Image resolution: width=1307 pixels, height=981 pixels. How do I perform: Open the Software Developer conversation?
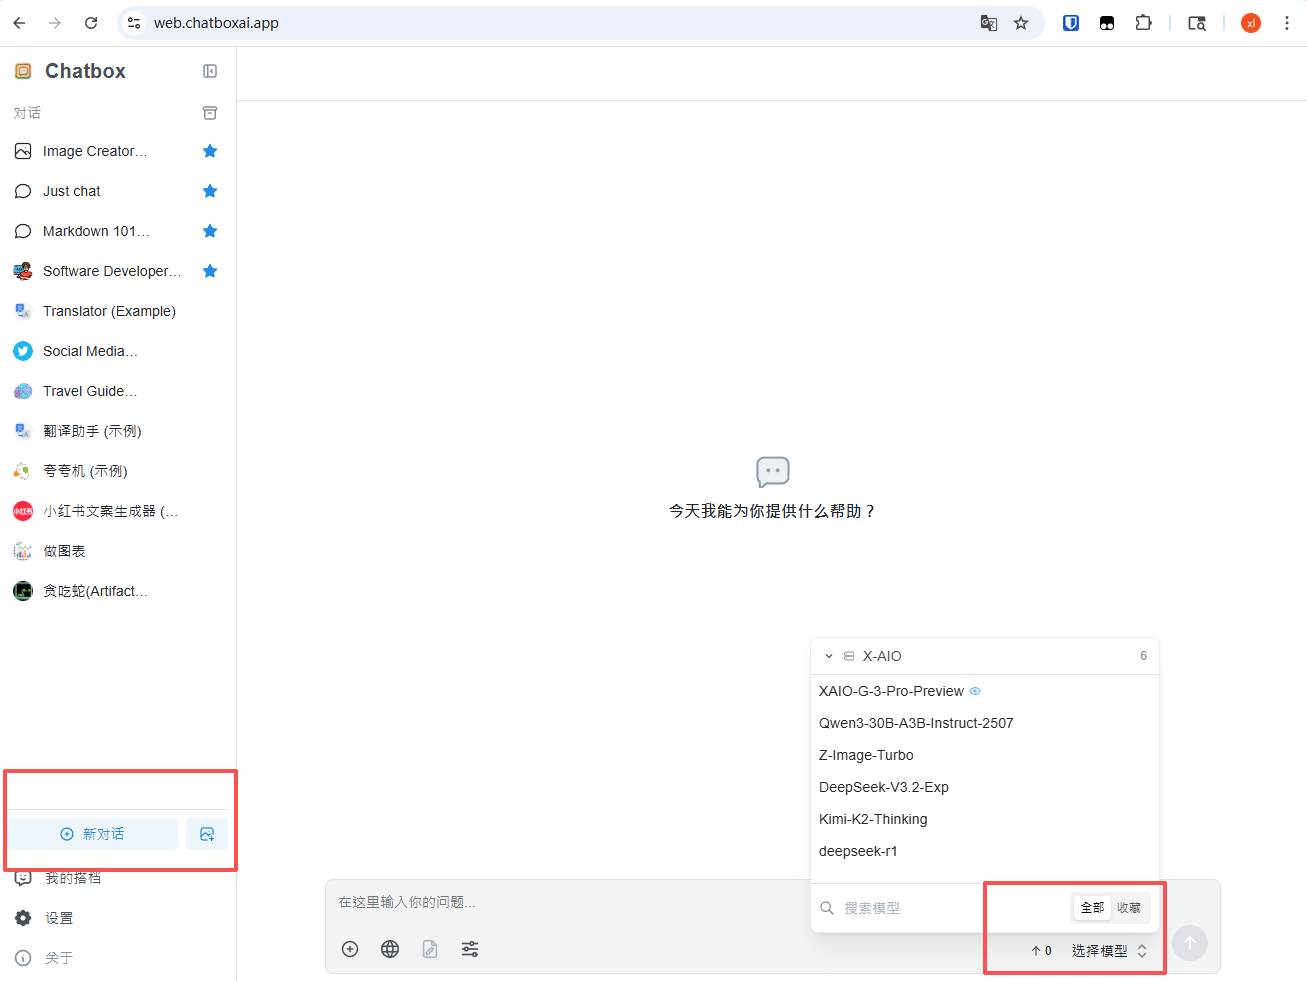point(112,271)
